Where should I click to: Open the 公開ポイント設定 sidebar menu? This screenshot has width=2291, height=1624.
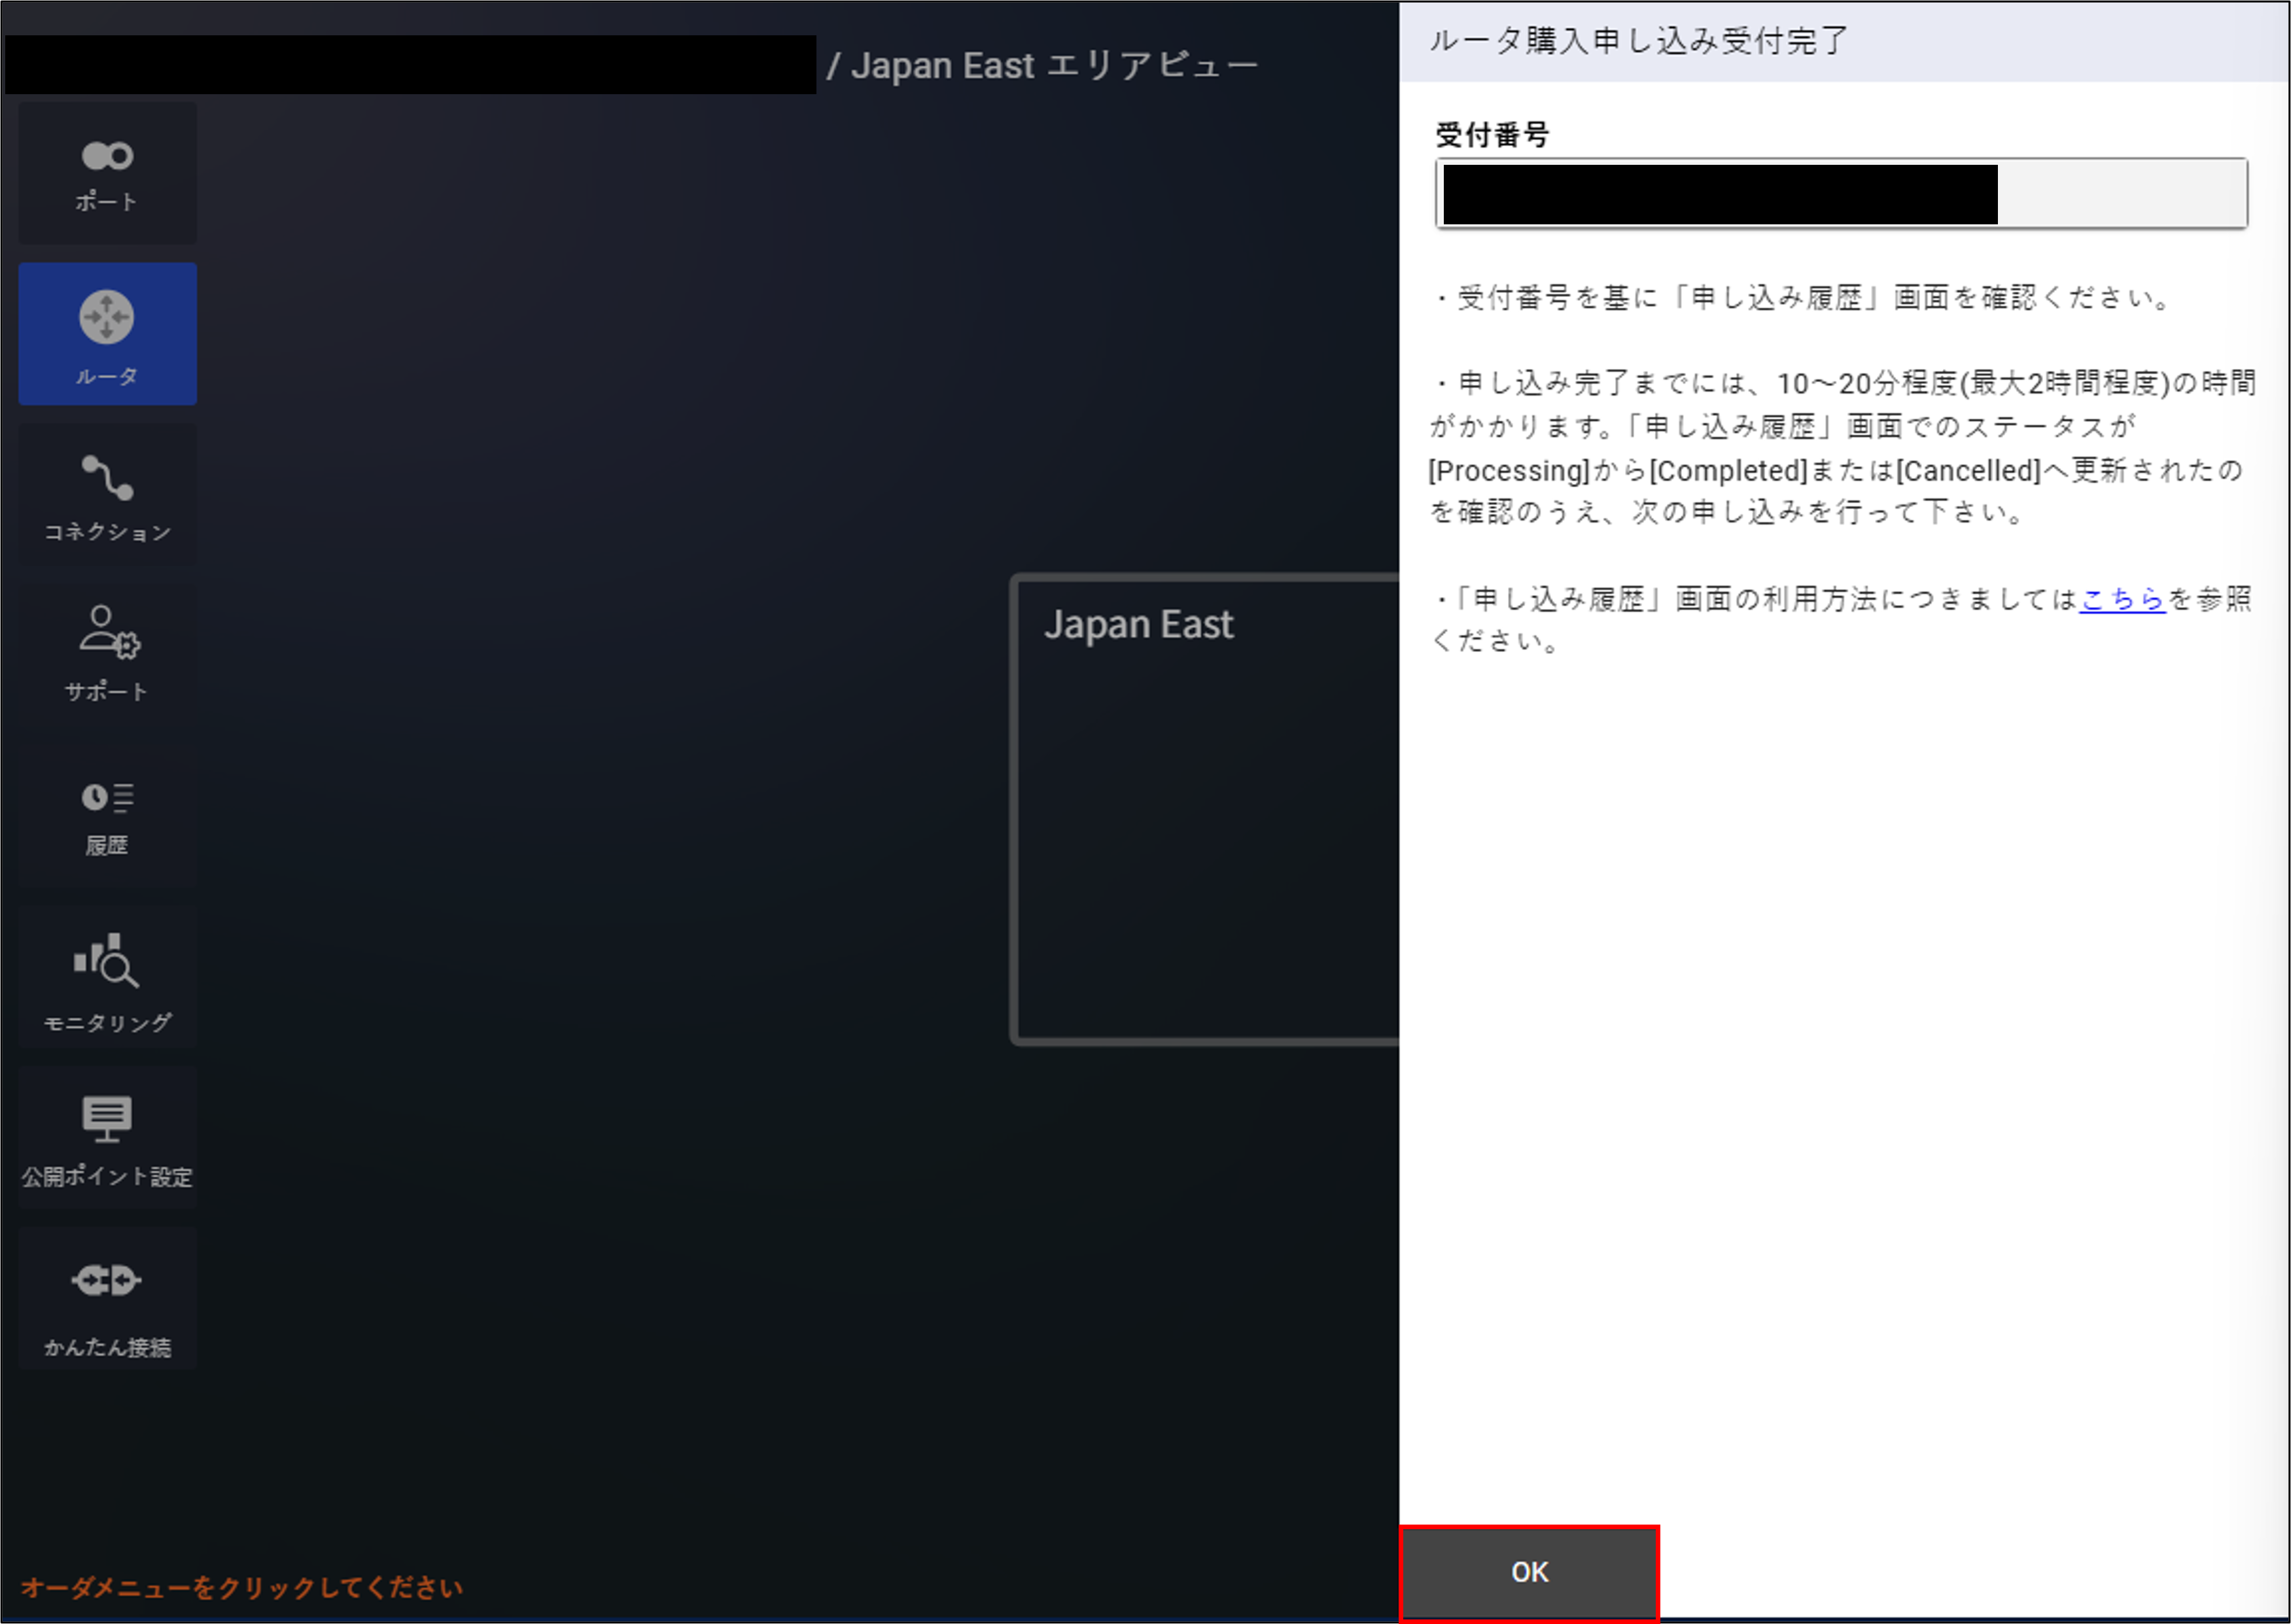[107, 1137]
